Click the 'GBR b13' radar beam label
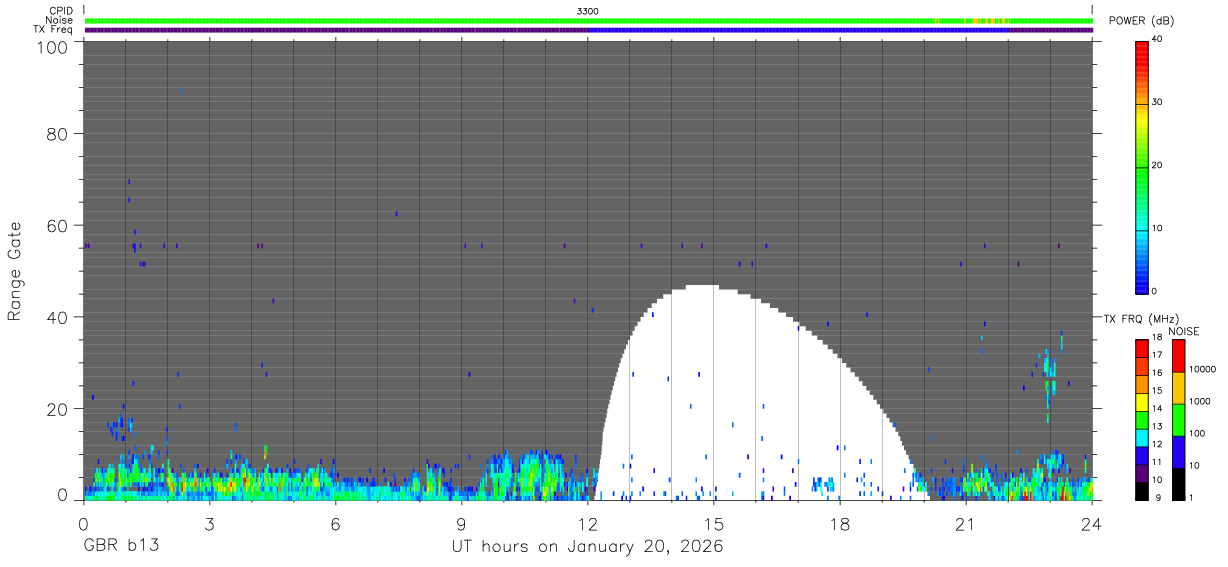Image resolution: width=1228 pixels, height=567 pixels. pyautogui.click(x=121, y=548)
